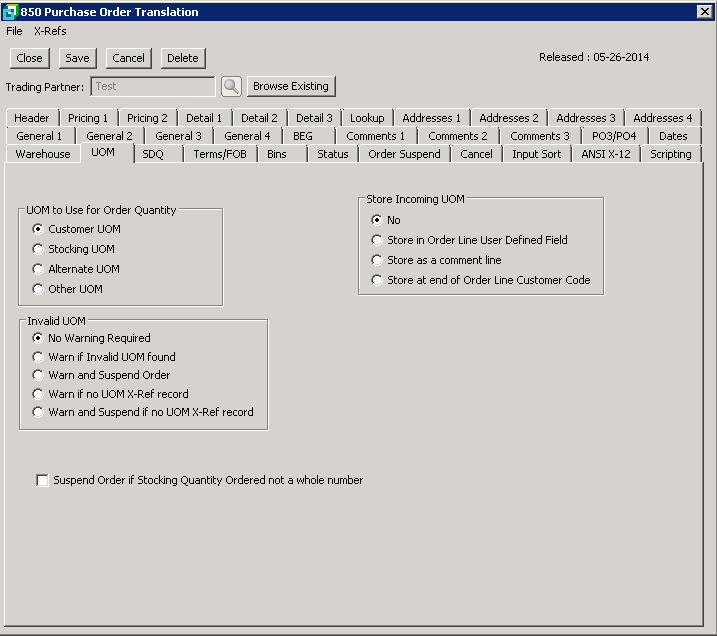The width and height of the screenshot is (717, 636).
Task: Go to the Order Suspend tab
Action: (x=404, y=154)
